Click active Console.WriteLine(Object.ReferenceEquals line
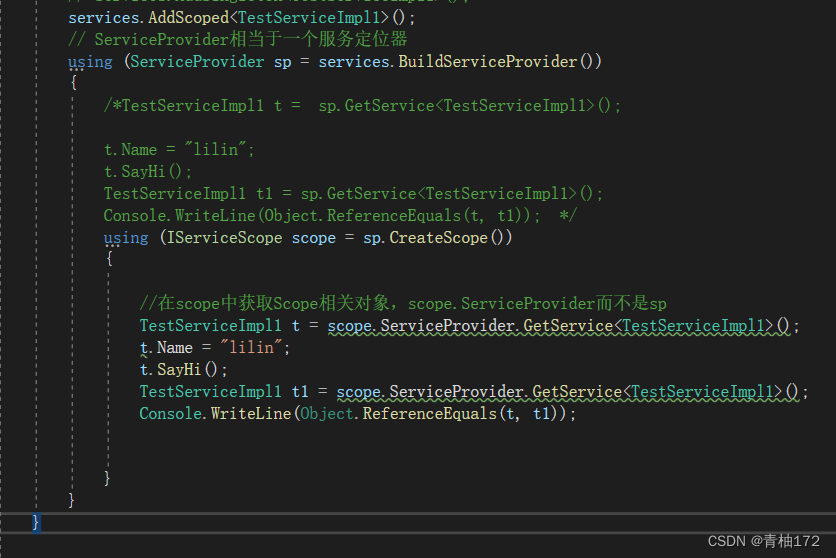This screenshot has width=836, height=558. click(358, 414)
